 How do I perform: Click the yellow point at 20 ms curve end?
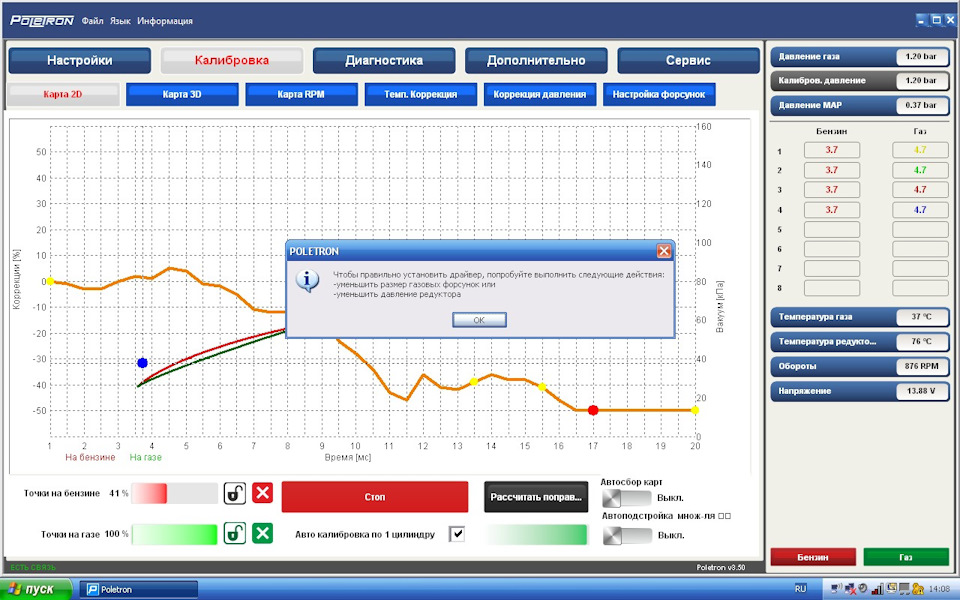point(694,410)
